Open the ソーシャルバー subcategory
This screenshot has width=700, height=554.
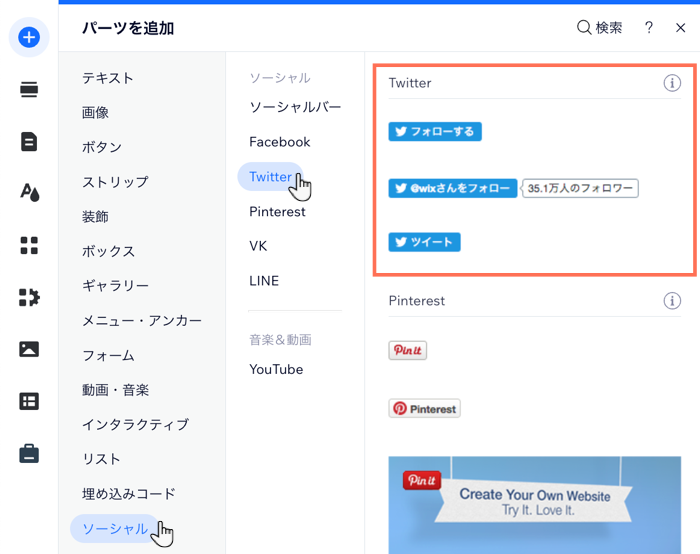click(x=295, y=107)
